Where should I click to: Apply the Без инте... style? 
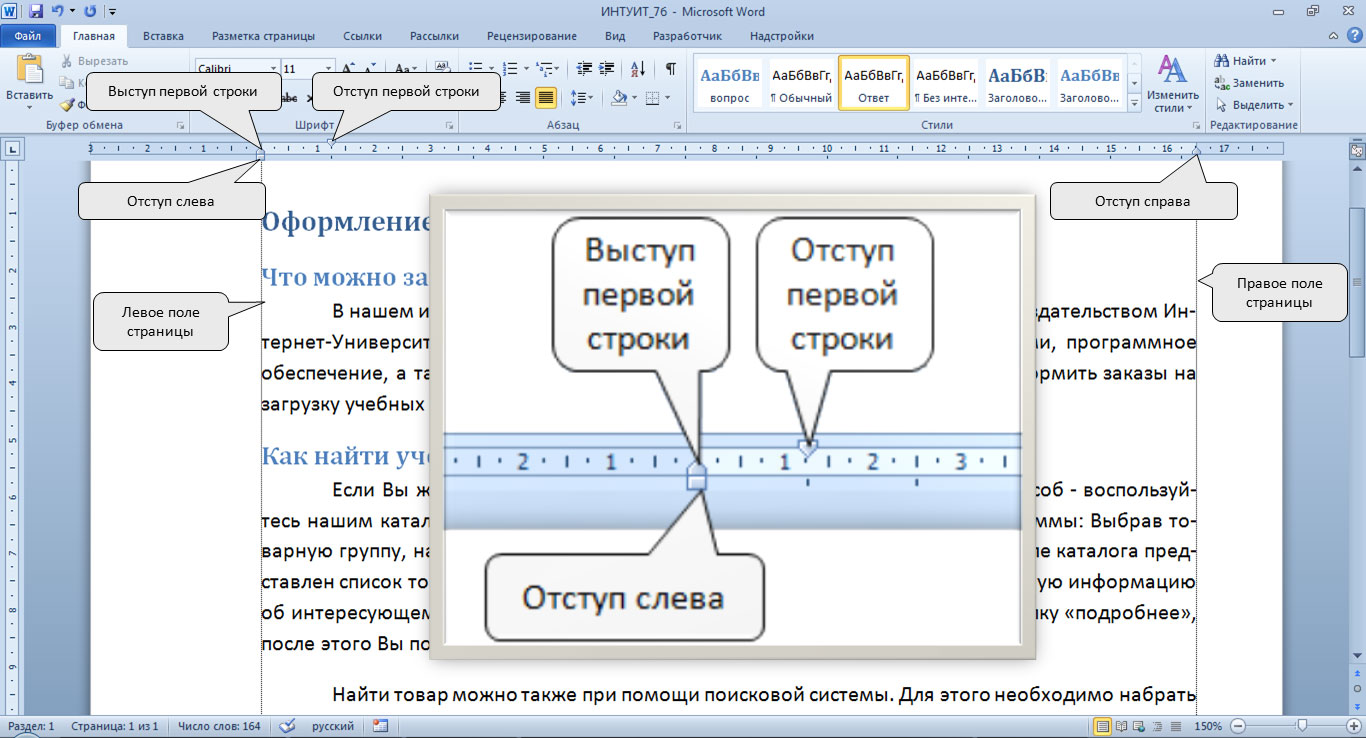pyautogui.click(x=946, y=84)
